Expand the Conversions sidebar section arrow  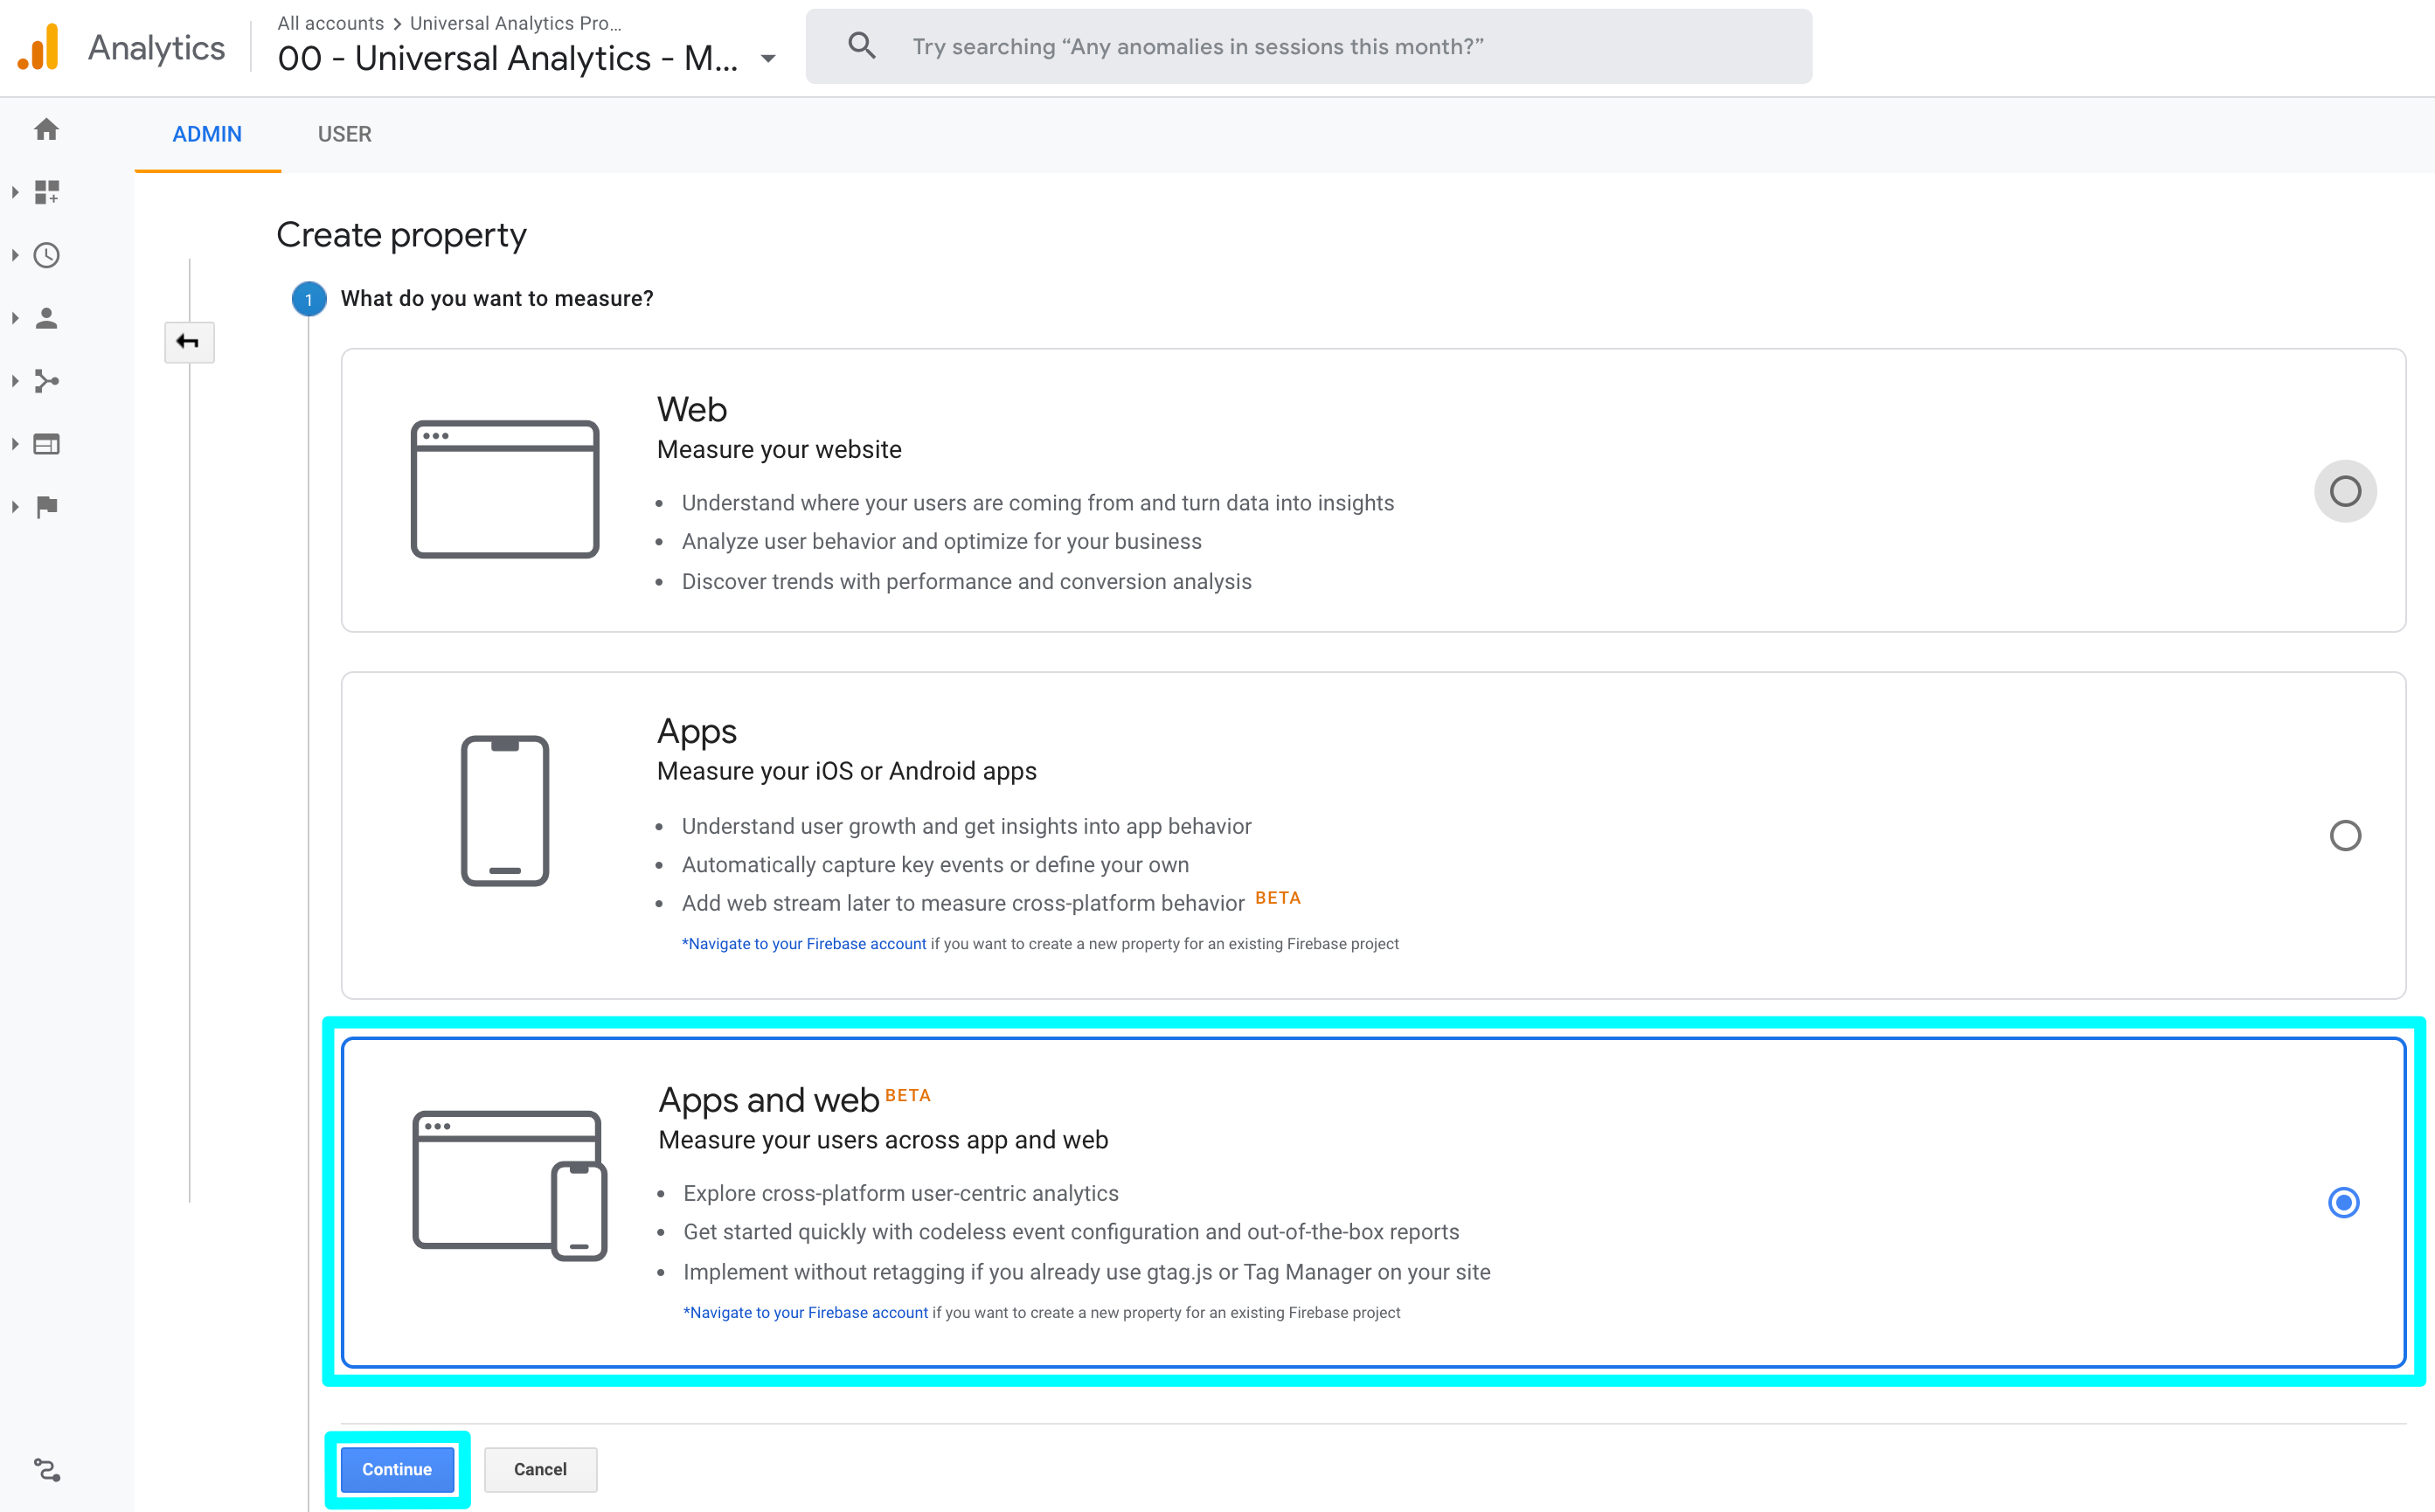click(x=15, y=507)
